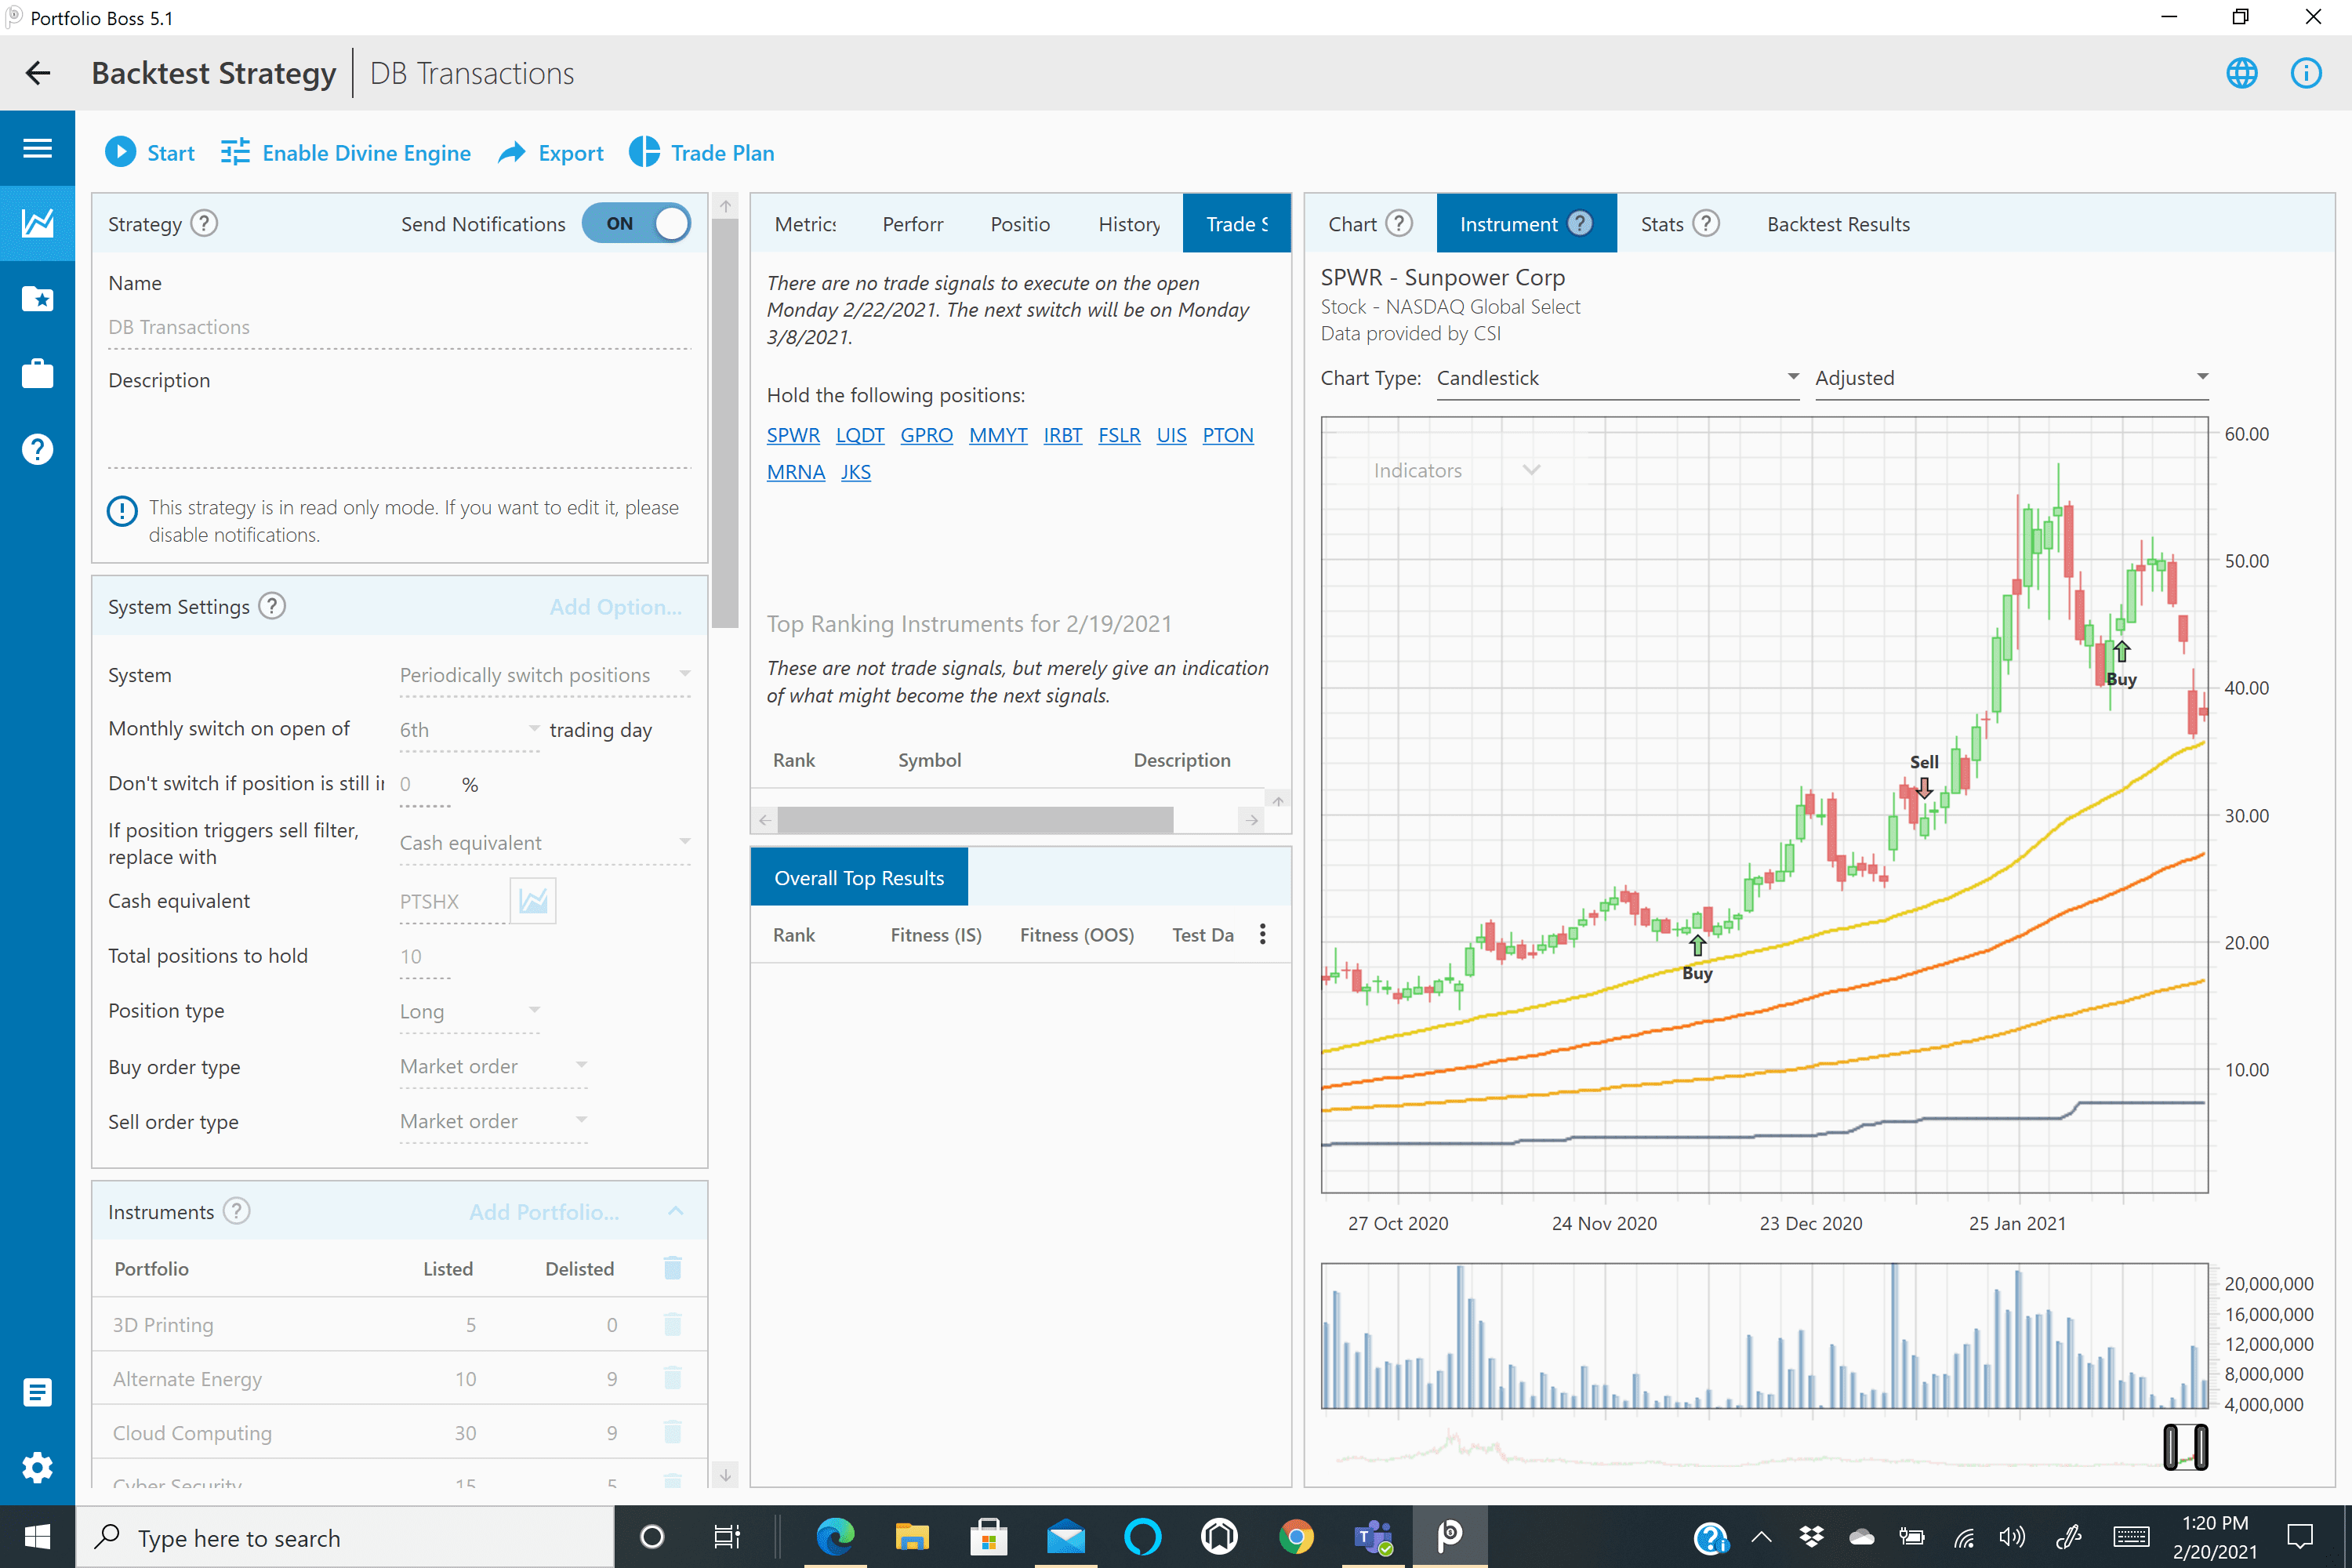The image size is (2352, 1568).
Task: Open Trade Plan pie icon
Action: pos(644,152)
